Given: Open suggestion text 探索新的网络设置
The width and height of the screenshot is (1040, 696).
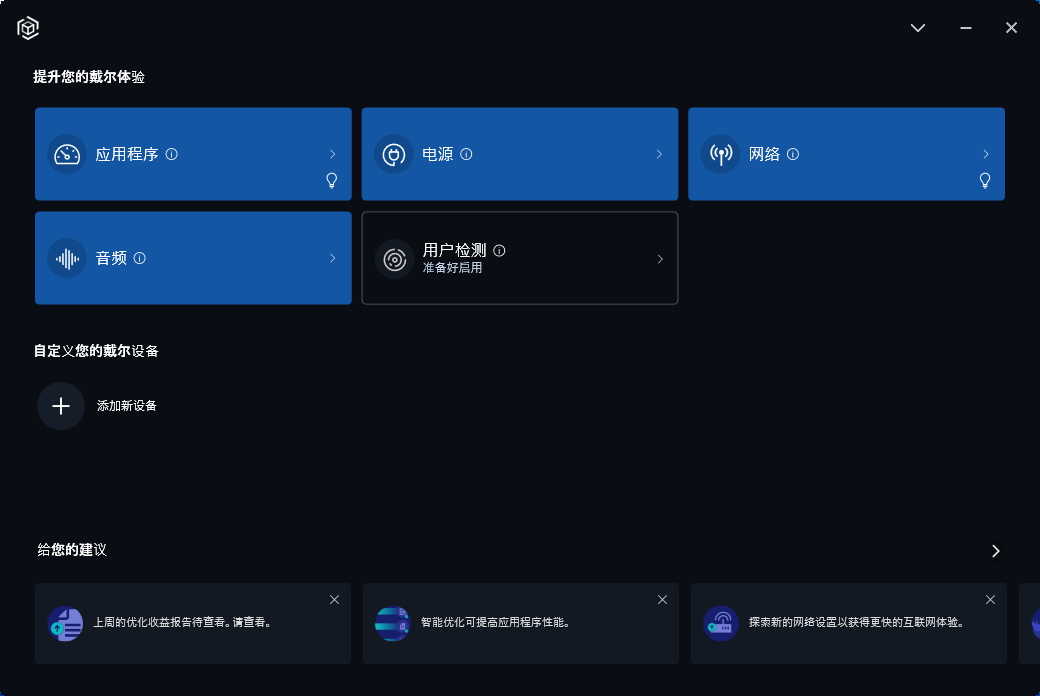Looking at the screenshot, I should [x=858, y=622].
